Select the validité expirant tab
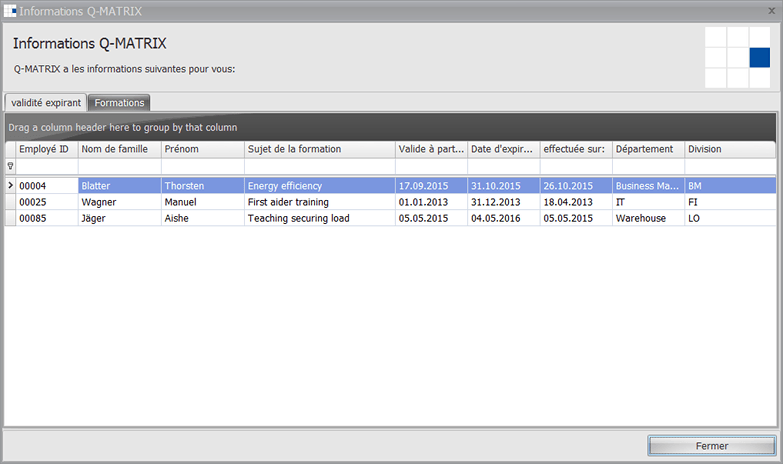The width and height of the screenshot is (783, 464). coord(46,103)
